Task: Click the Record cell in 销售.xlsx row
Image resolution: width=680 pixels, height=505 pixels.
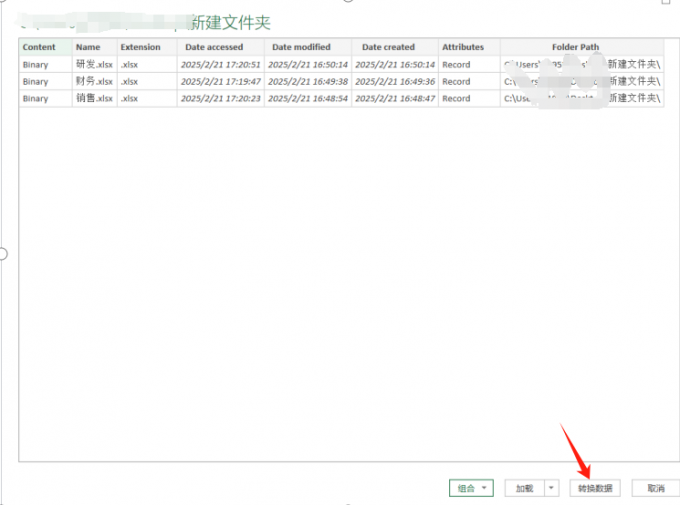Action: click(x=456, y=98)
